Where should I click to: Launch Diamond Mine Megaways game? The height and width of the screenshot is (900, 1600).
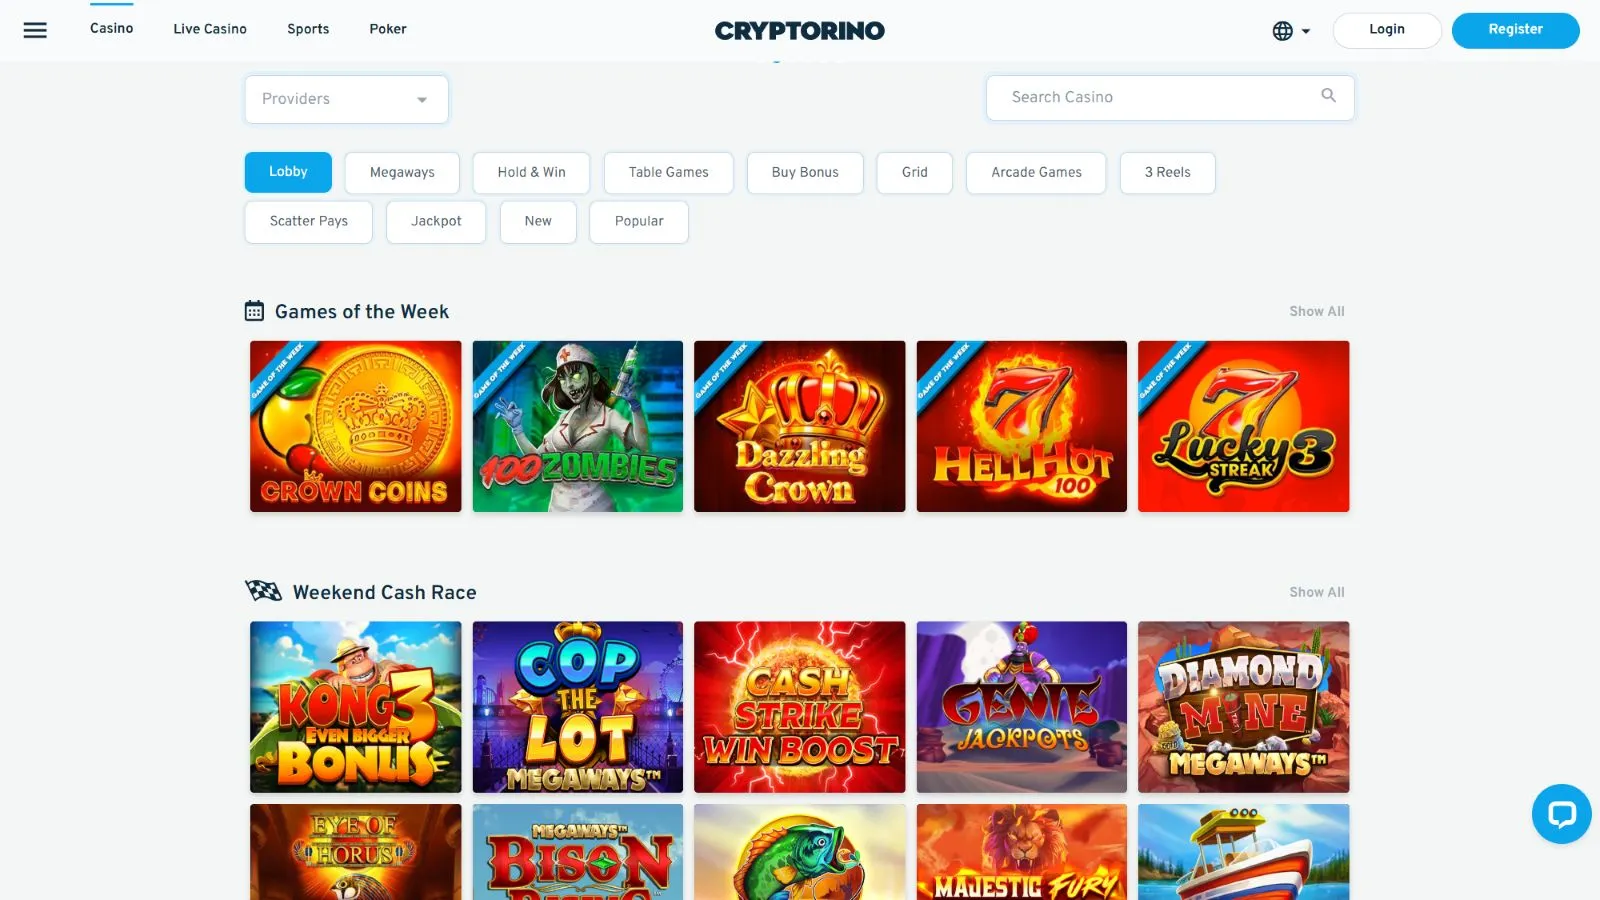[1243, 707]
